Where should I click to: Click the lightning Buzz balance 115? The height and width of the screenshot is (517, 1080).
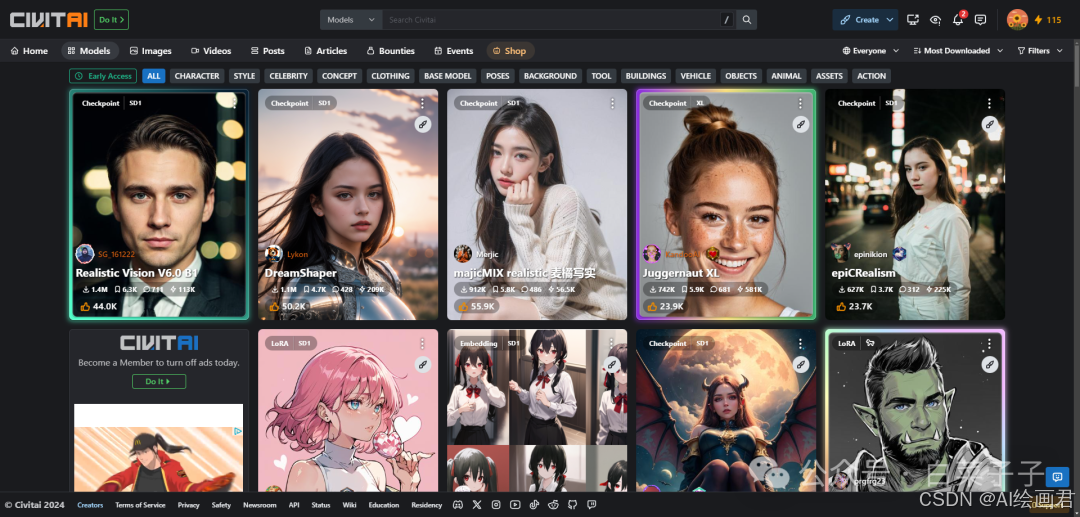point(1048,20)
